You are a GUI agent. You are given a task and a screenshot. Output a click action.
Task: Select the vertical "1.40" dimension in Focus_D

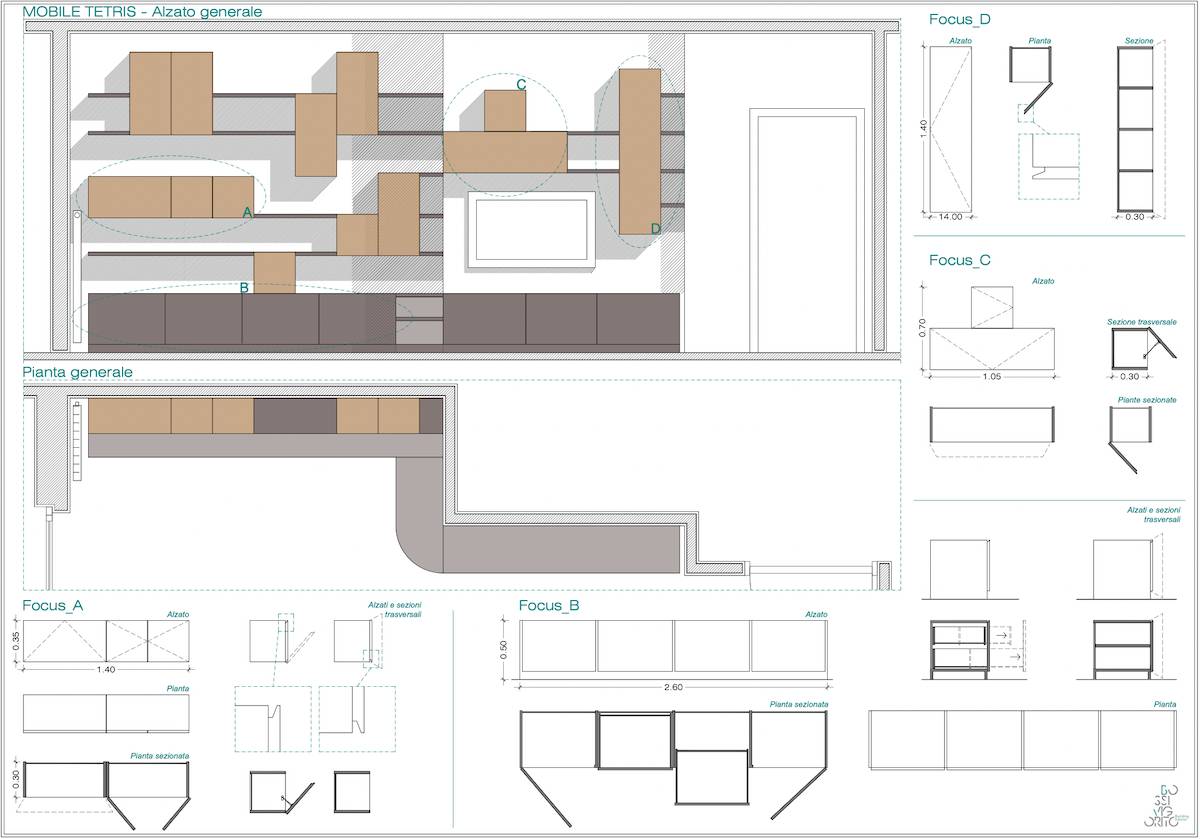[x=923, y=127]
